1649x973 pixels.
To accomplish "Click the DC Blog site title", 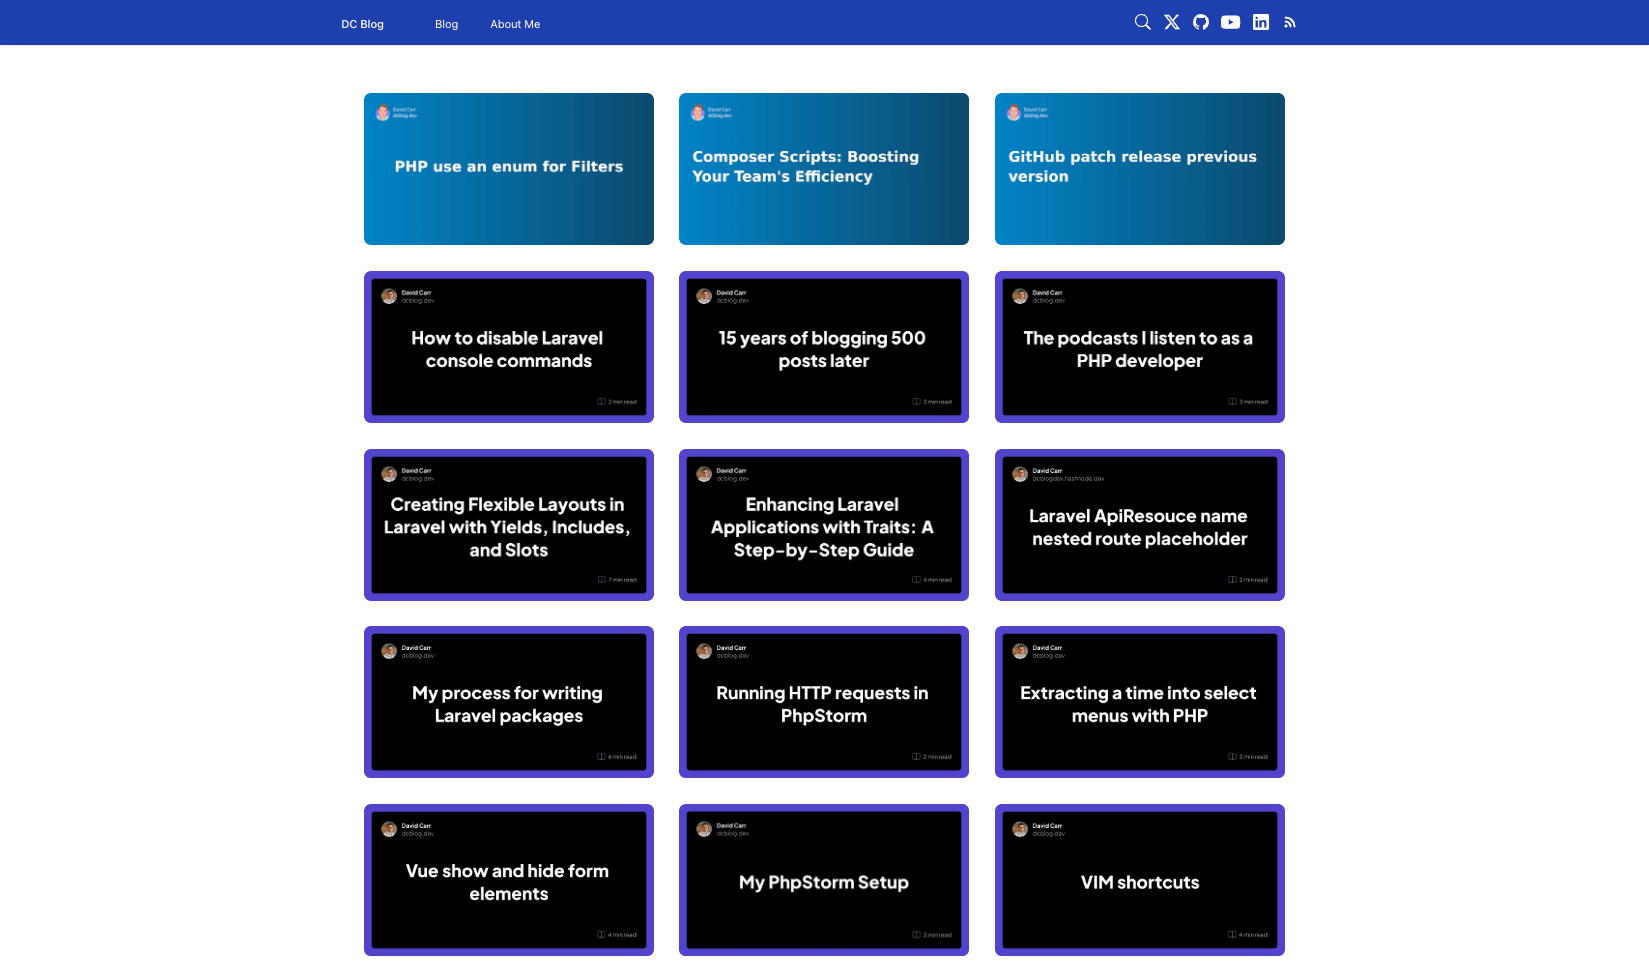I will [362, 24].
